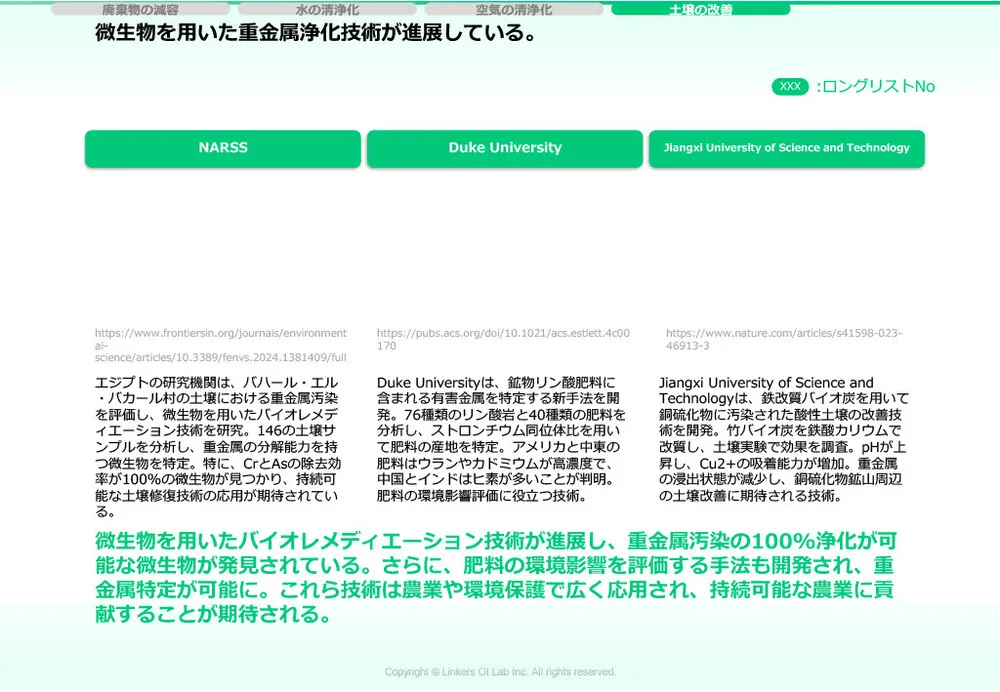Switch to the 廃棄物の減容 tab
The height and width of the screenshot is (692, 1000).
[143, 9]
